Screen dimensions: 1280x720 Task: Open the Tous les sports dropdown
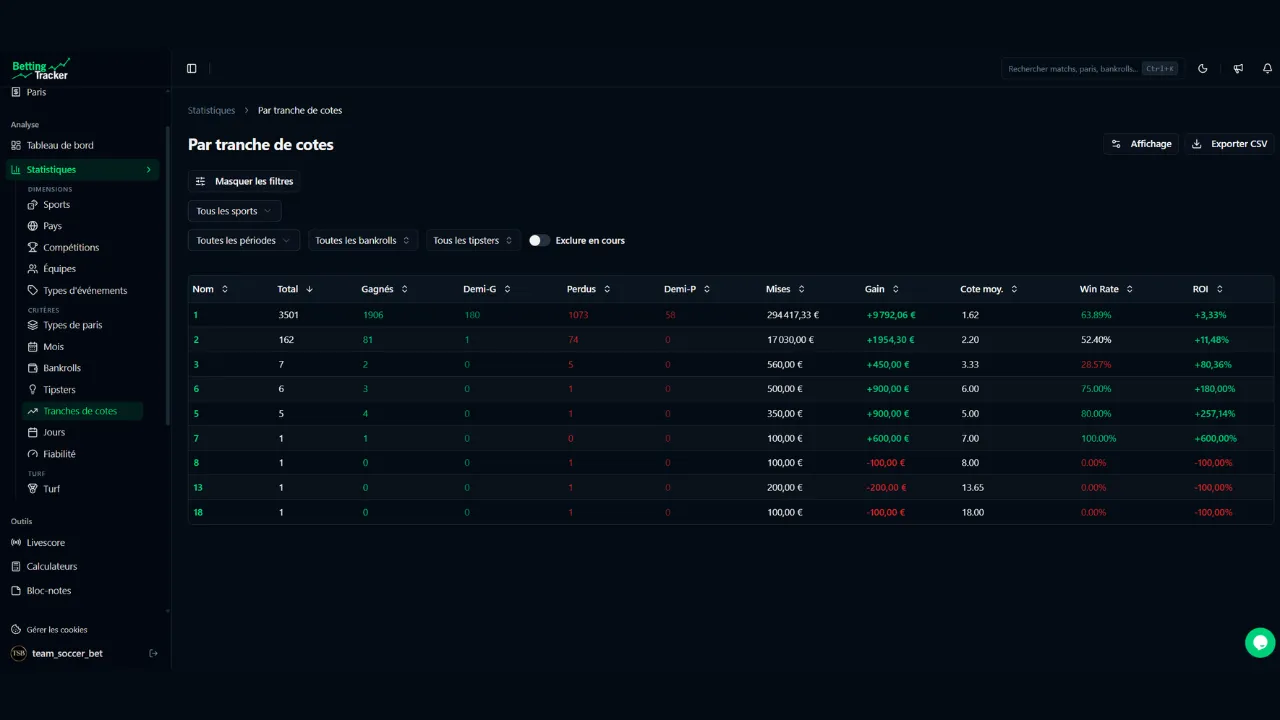coord(235,211)
